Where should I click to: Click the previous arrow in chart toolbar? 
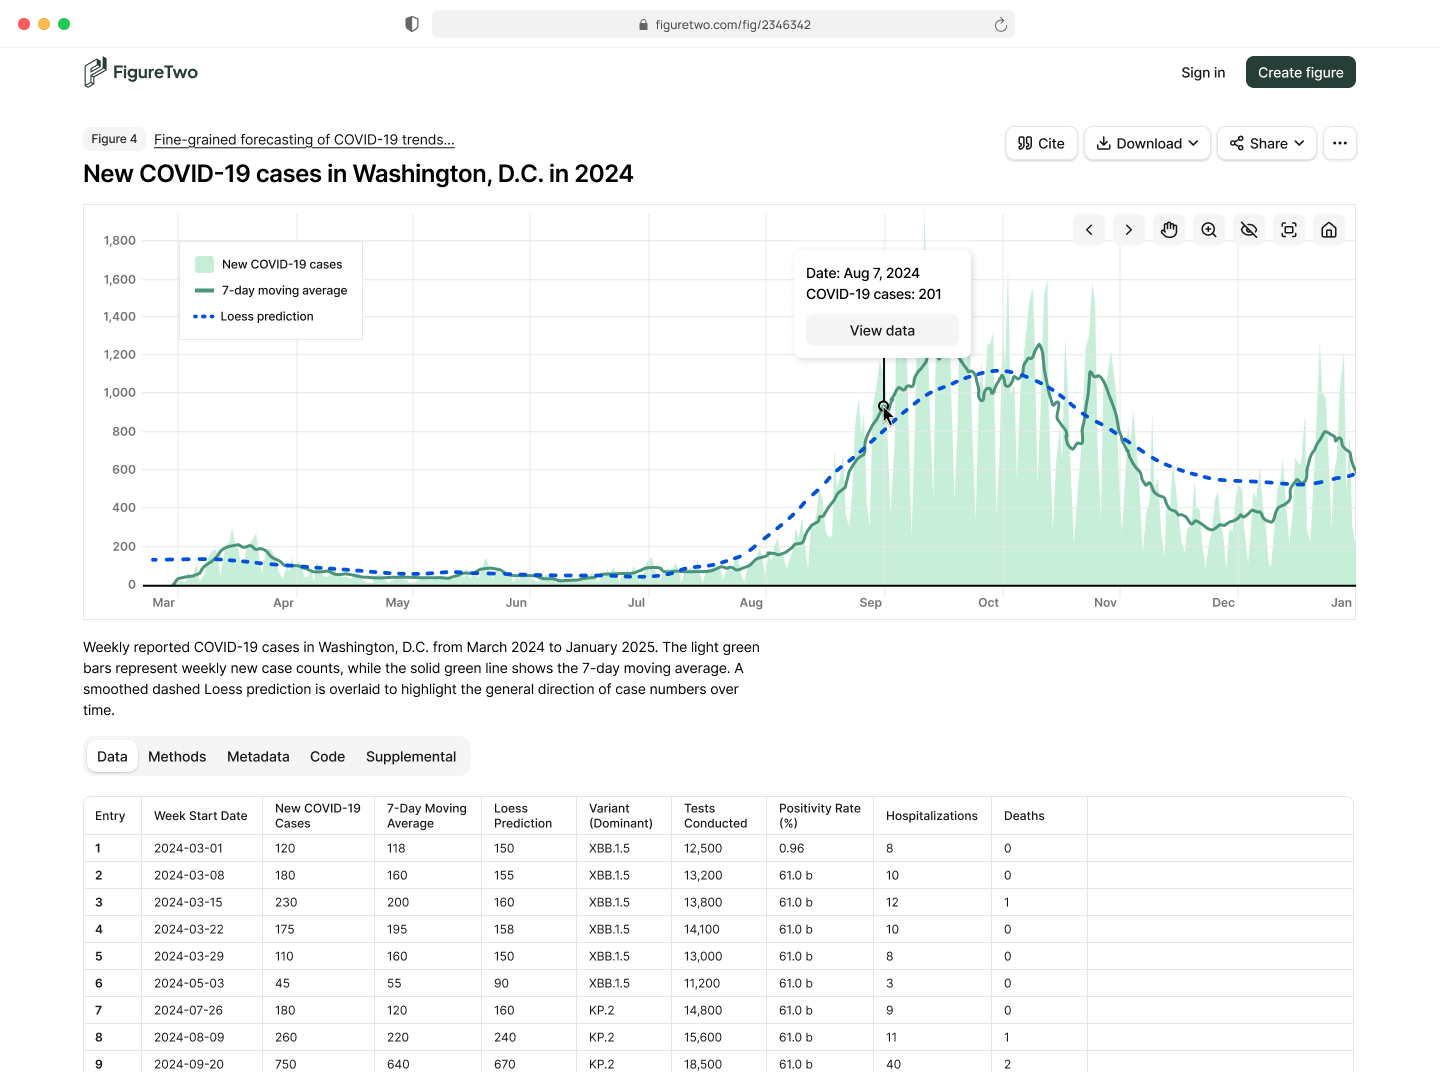point(1089,230)
